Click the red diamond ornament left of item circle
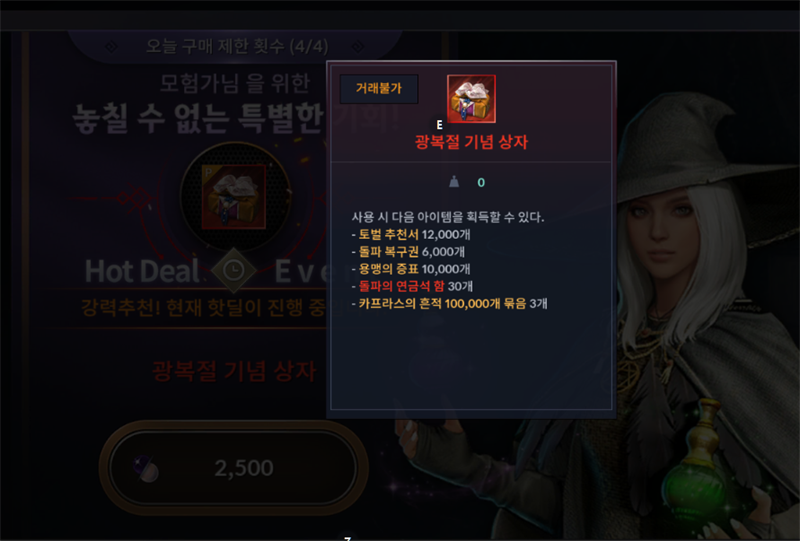Viewport: 800px width, 541px height. (134, 199)
